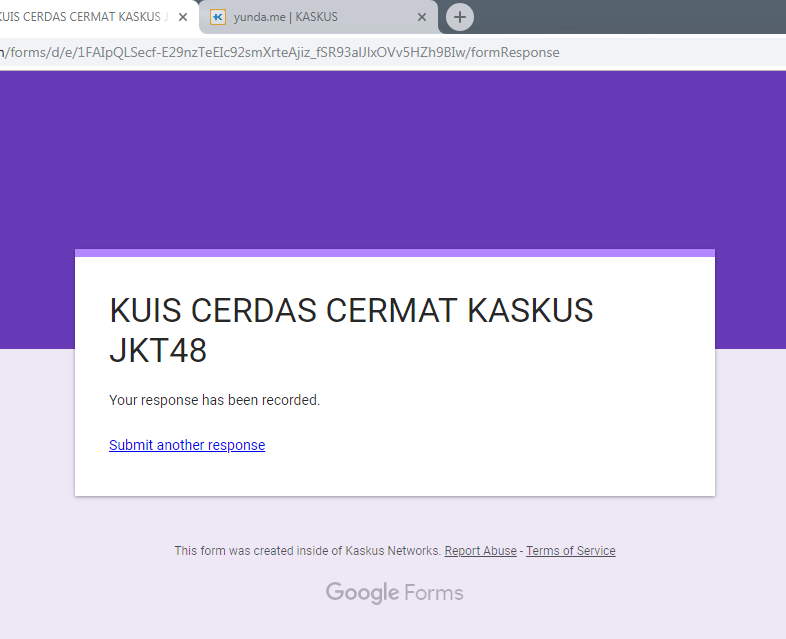786x639 pixels.
Task: Click 'This form was created inside of Kaskus Networks.' text
Action: tap(307, 551)
